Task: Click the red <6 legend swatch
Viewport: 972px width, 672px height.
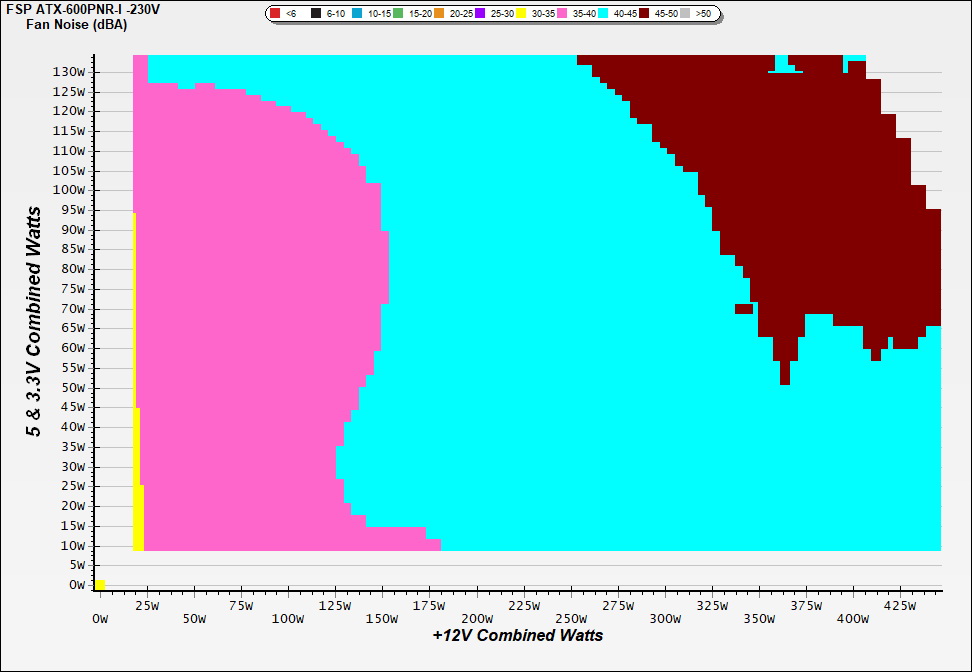Action: (x=276, y=14)
